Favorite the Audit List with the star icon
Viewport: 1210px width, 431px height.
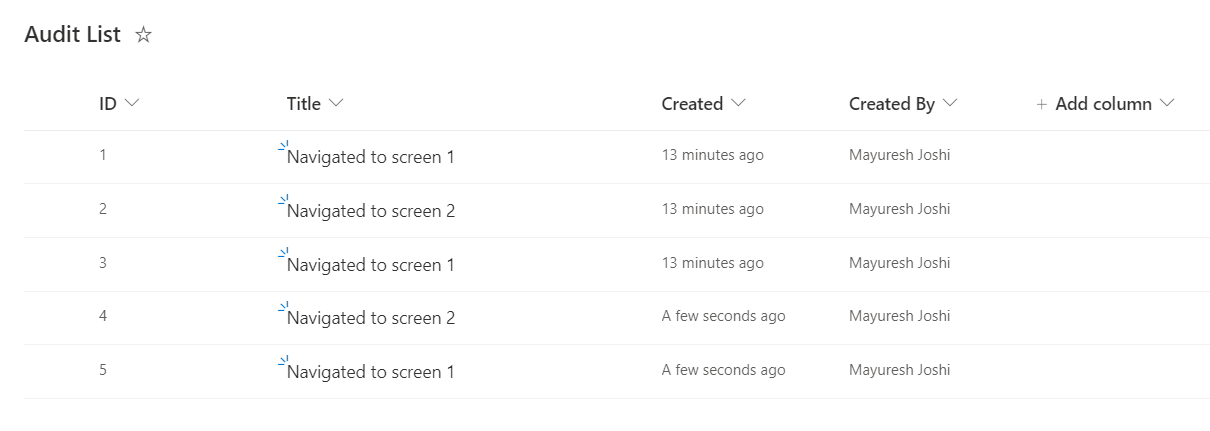pyautogui.click(x=144, y=35)
